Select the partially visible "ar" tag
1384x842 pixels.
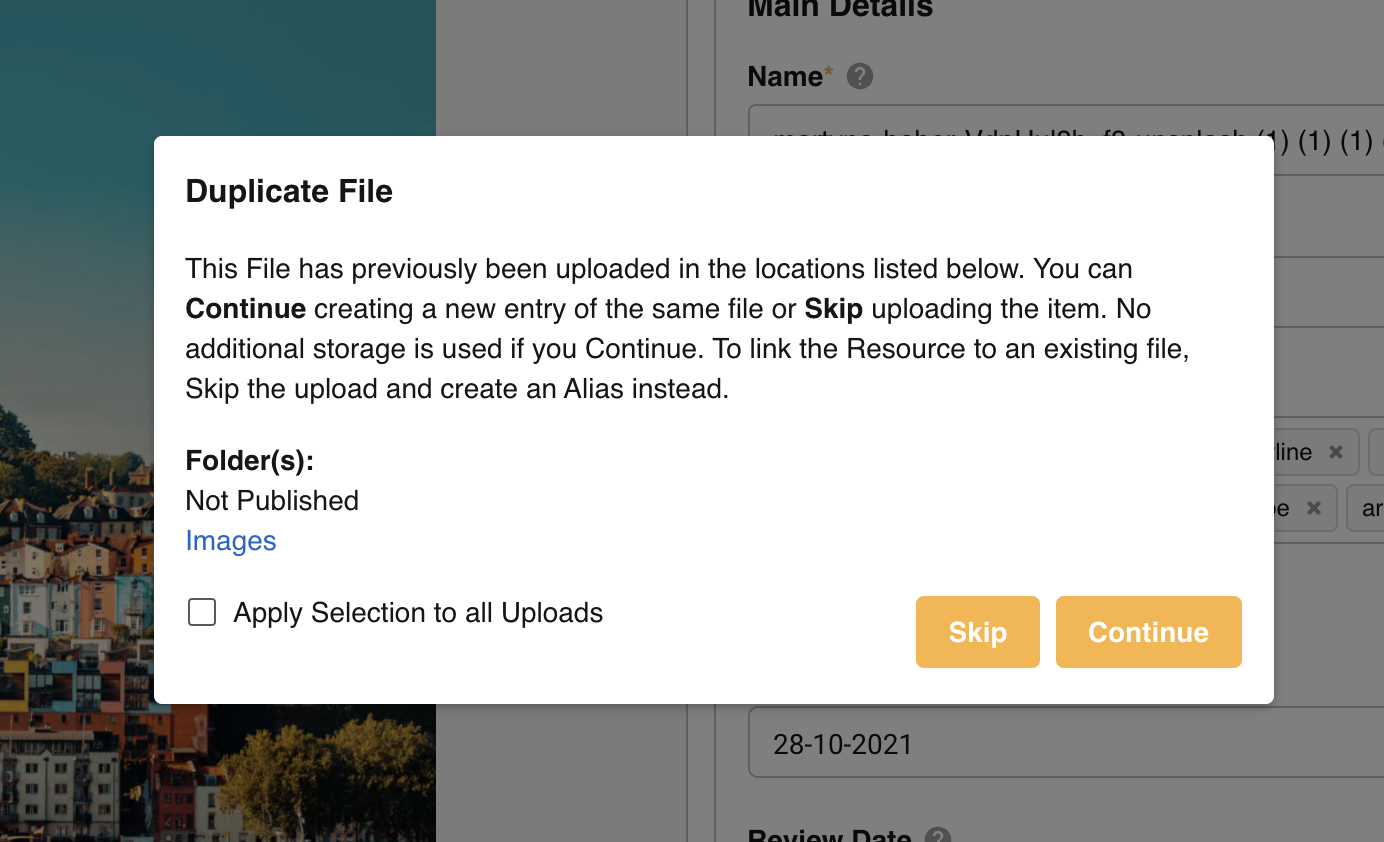click(x=1369, y=509)
